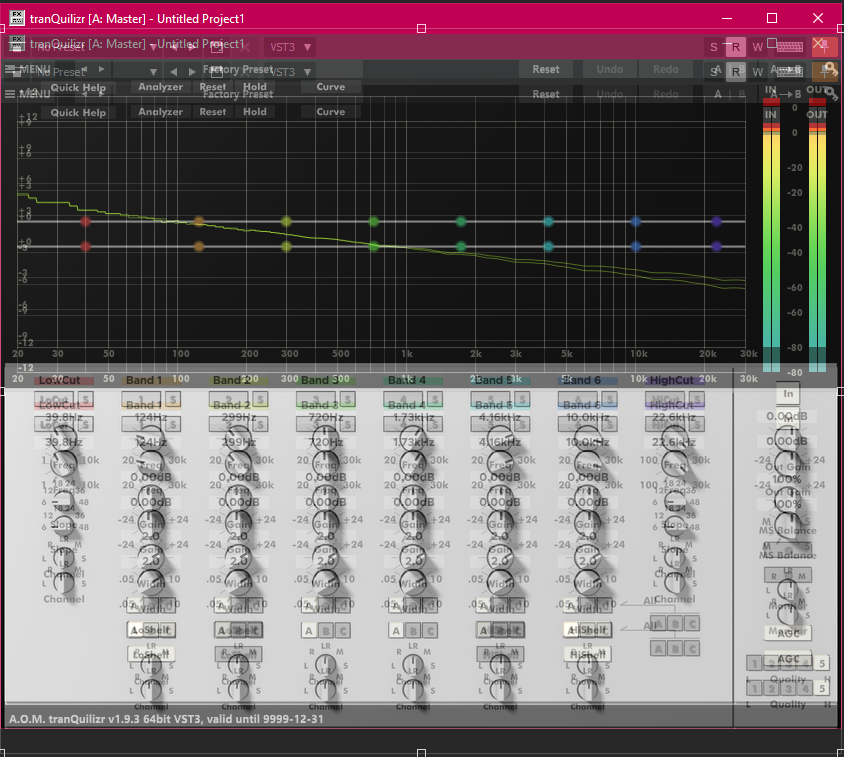
Task: Click the Out Gain knob
Action: (x=789, y=439)
